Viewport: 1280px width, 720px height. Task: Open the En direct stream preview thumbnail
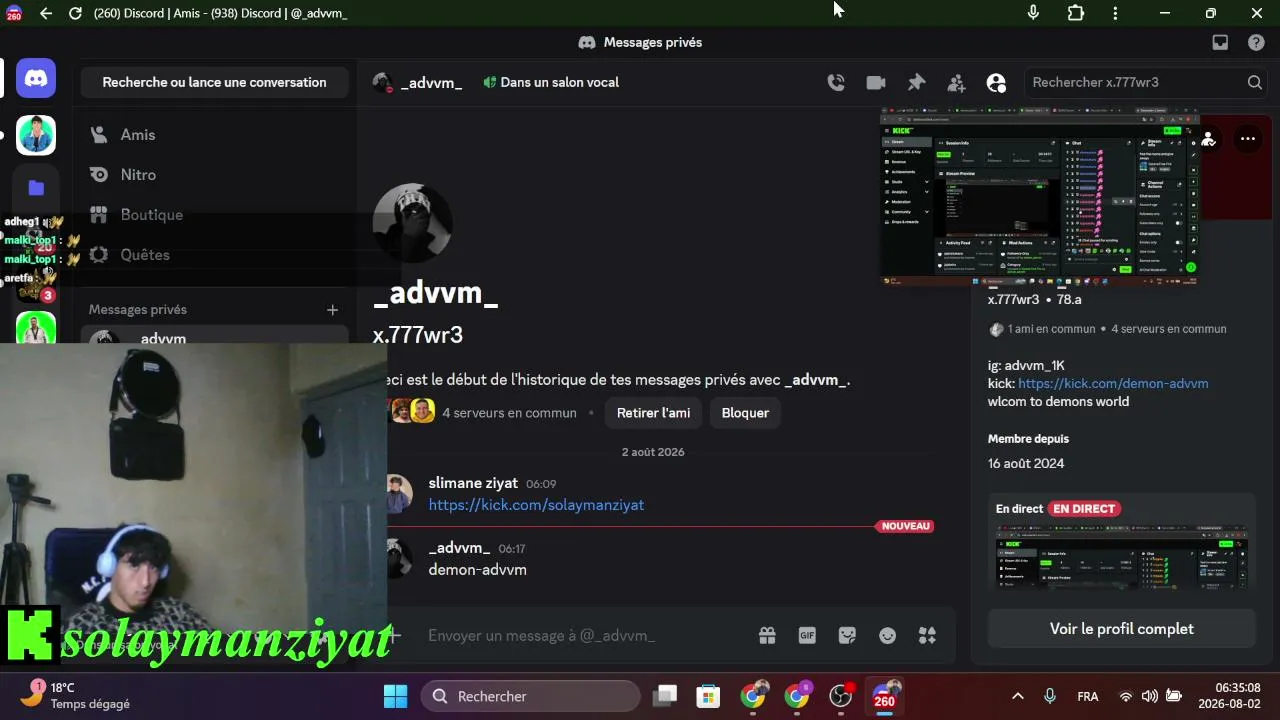pos(1122,558)
